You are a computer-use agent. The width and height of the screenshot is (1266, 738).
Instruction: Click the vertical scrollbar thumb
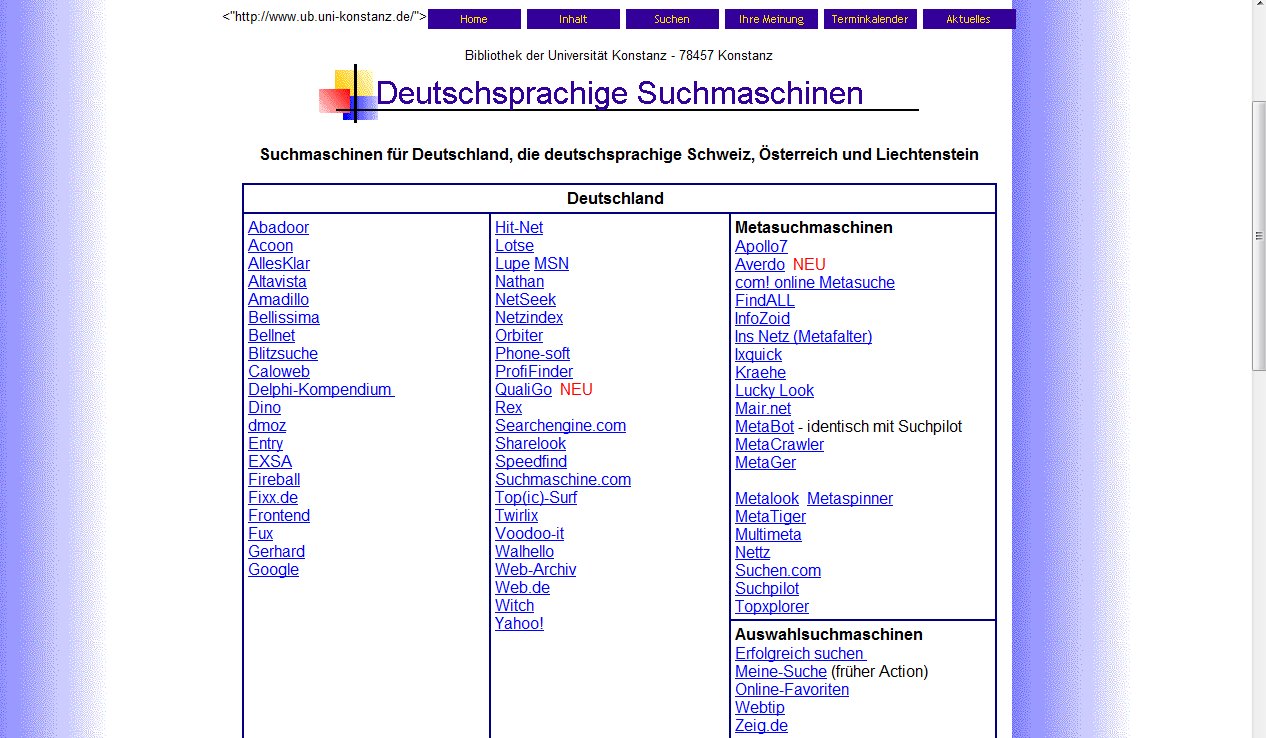1259,236
